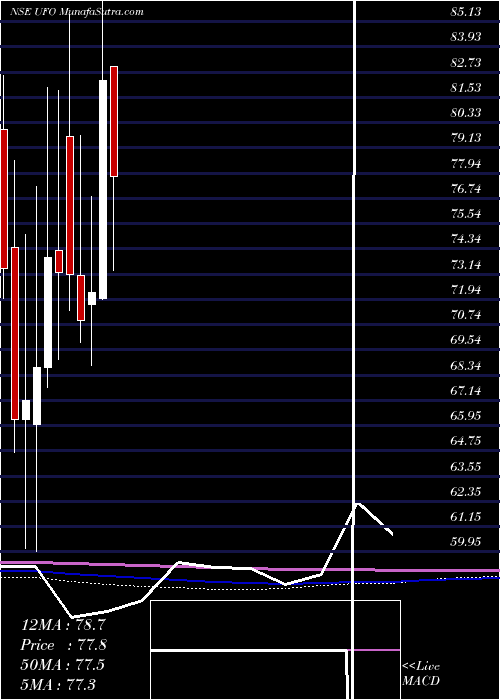
Task: Click the 'NSE UFO MunafaSutra.com' chart title
Action: click(x=77, y=12)
